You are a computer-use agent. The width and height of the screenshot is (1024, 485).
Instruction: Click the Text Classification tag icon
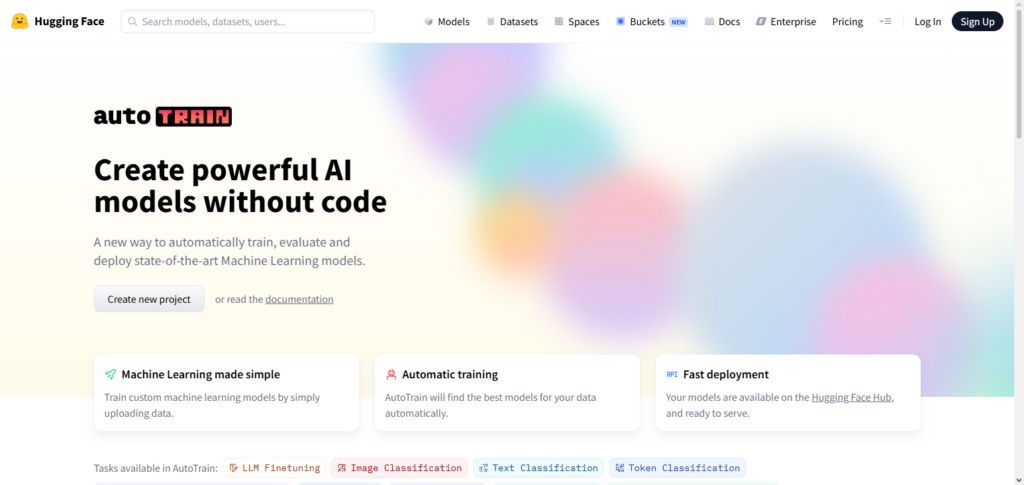point(483,468)
